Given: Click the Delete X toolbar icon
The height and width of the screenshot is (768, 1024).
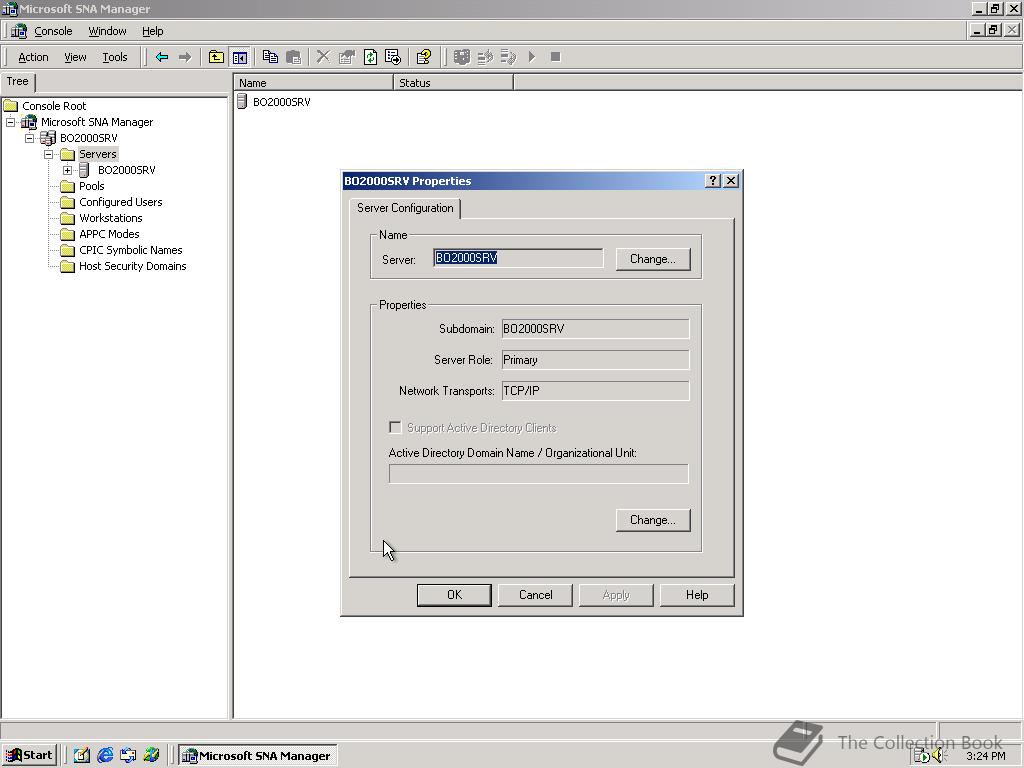Looking at the screenshot, I should pyautogui.click(x=323, y=57).
